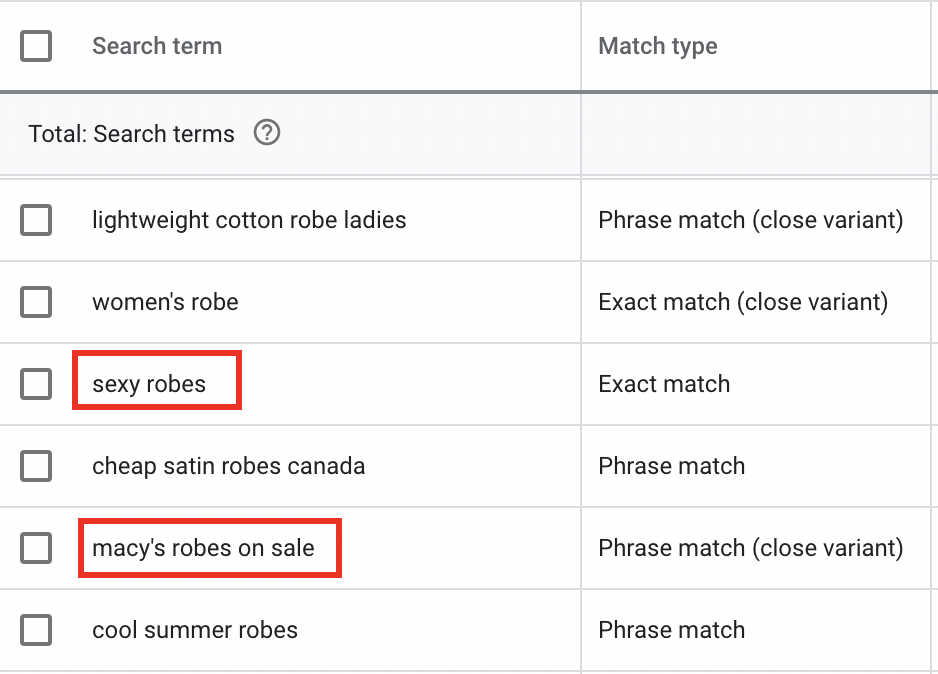Open the women's robe search term
Screen dimensions: 938x674
tap(165, 302)
